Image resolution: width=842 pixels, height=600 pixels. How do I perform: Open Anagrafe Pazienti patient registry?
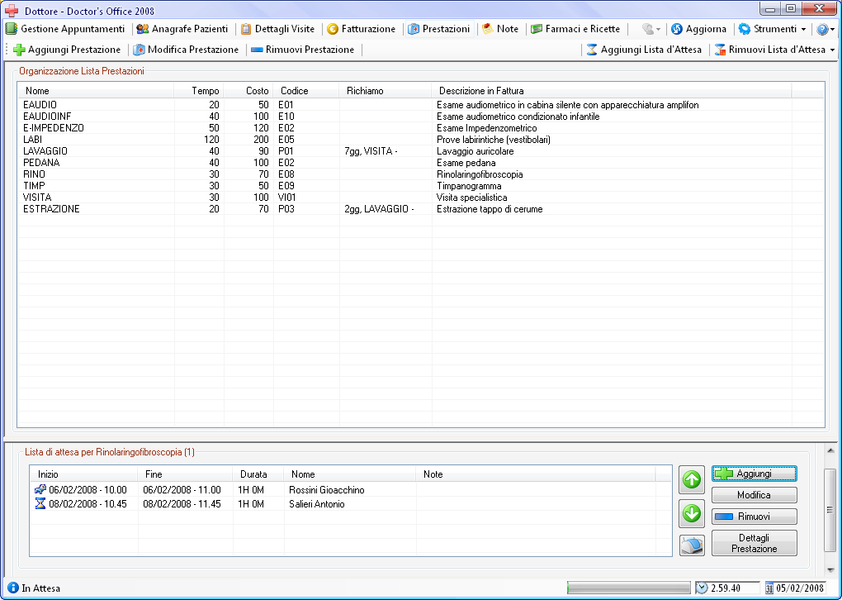(182, 29)
